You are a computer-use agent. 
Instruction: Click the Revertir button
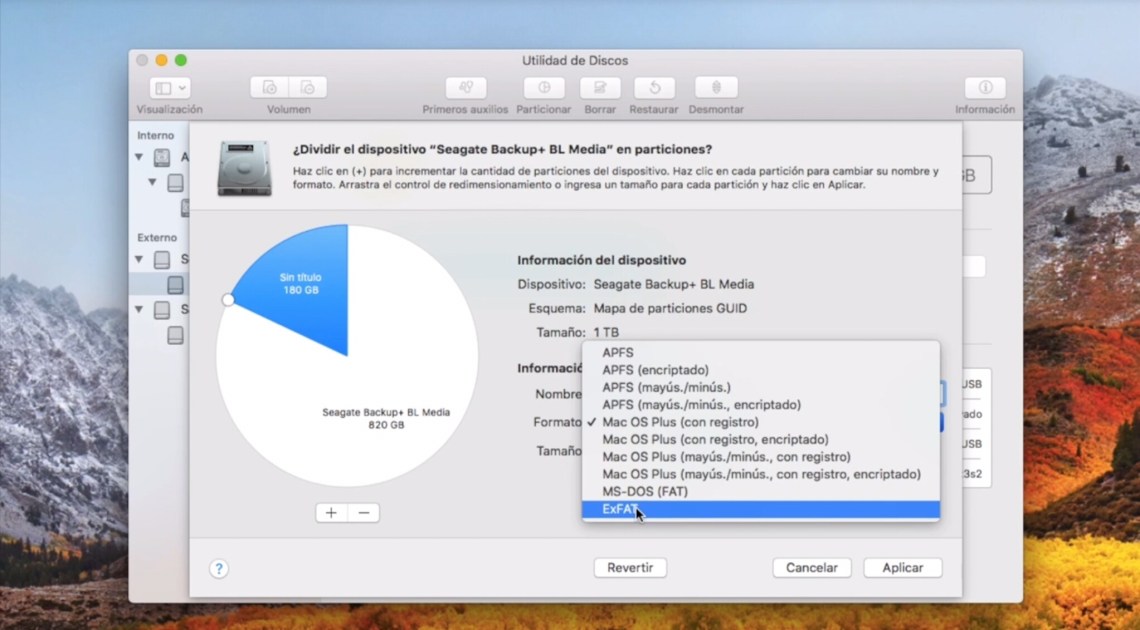(x=630, y=568)
